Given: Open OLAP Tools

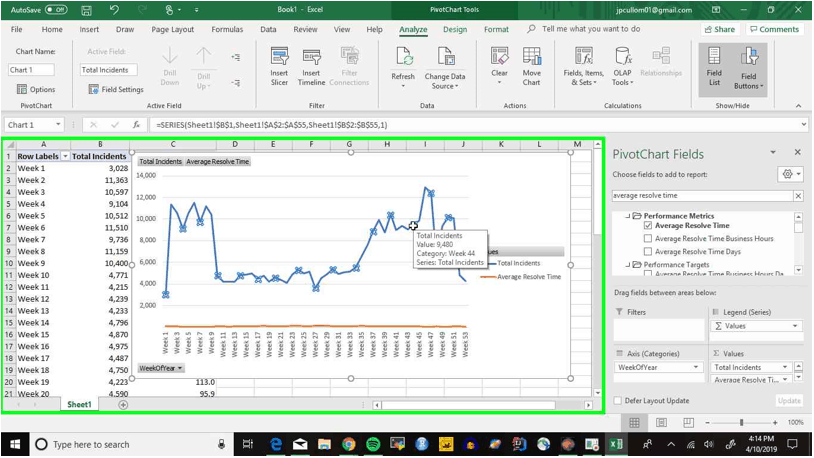Looking at the screenshot, I should pos(622,66).
